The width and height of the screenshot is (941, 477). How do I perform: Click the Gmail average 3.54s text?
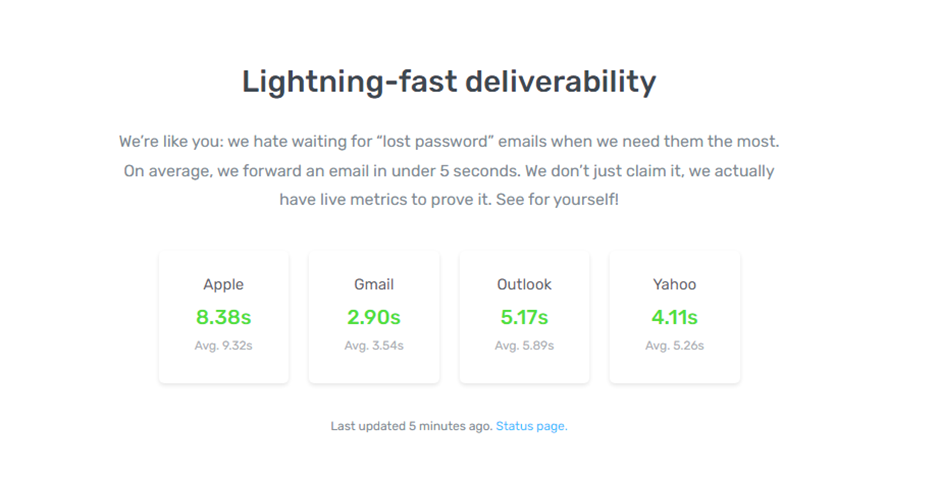click(x=374, y=346)
